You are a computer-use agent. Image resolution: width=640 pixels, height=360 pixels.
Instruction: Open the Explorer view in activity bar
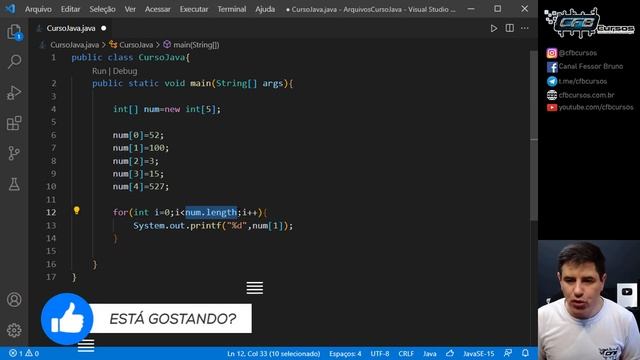click(14, 32)
